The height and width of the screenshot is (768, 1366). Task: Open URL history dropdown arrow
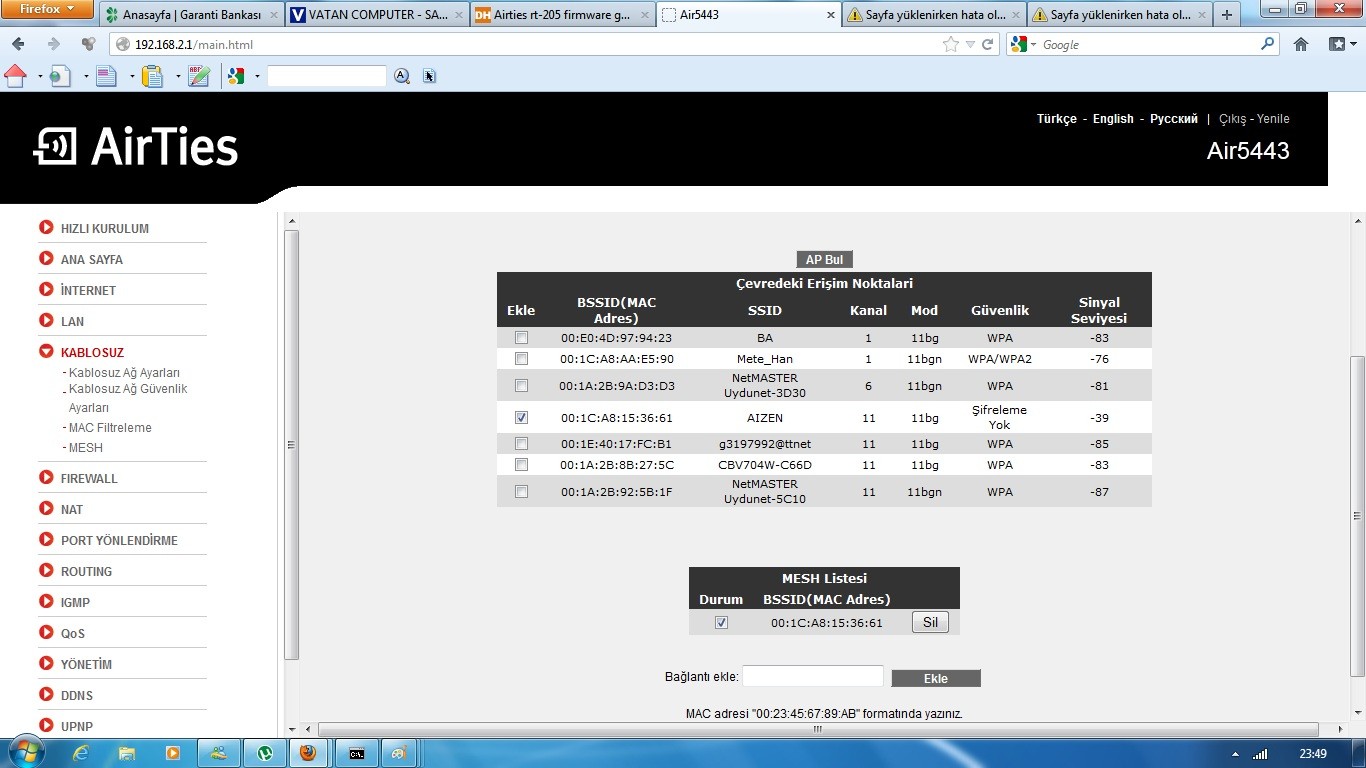970,44
